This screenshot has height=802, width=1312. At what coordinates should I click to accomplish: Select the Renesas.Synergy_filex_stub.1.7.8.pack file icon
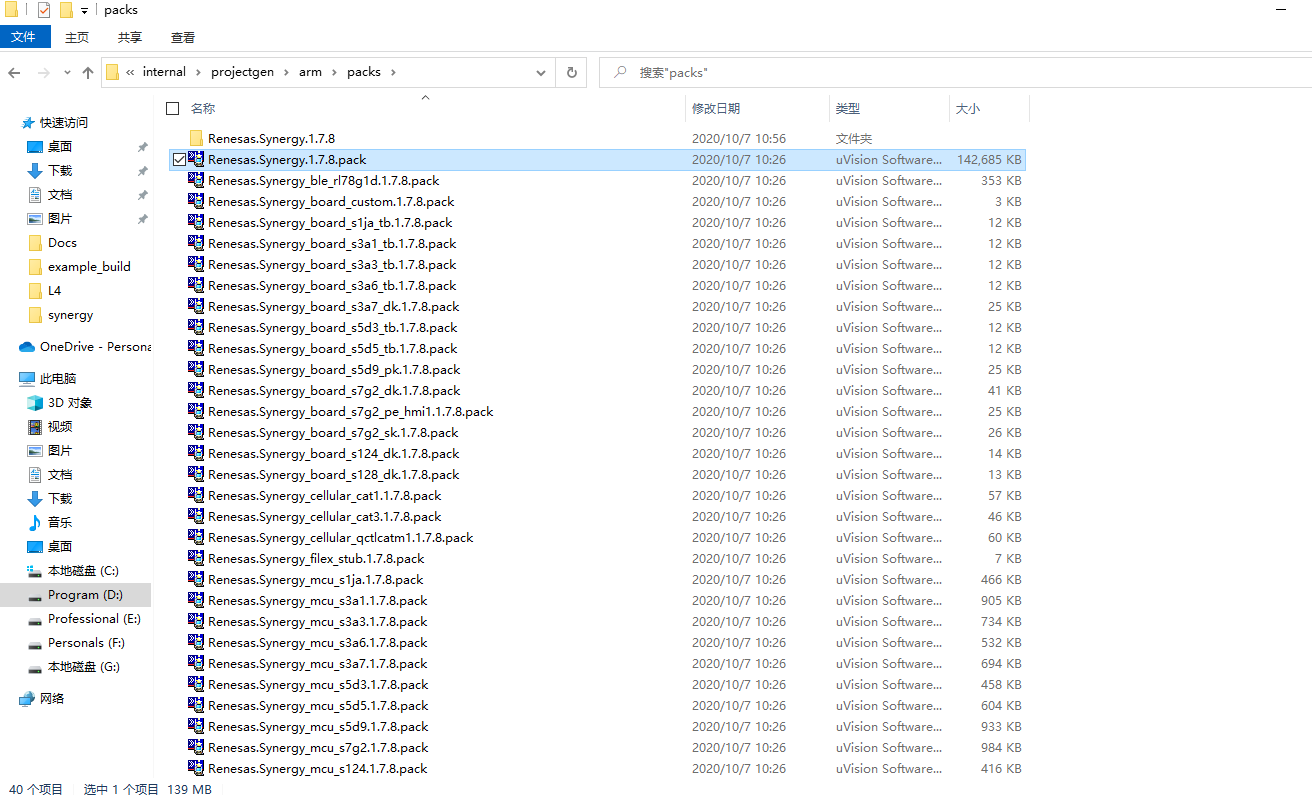(196, 559)
